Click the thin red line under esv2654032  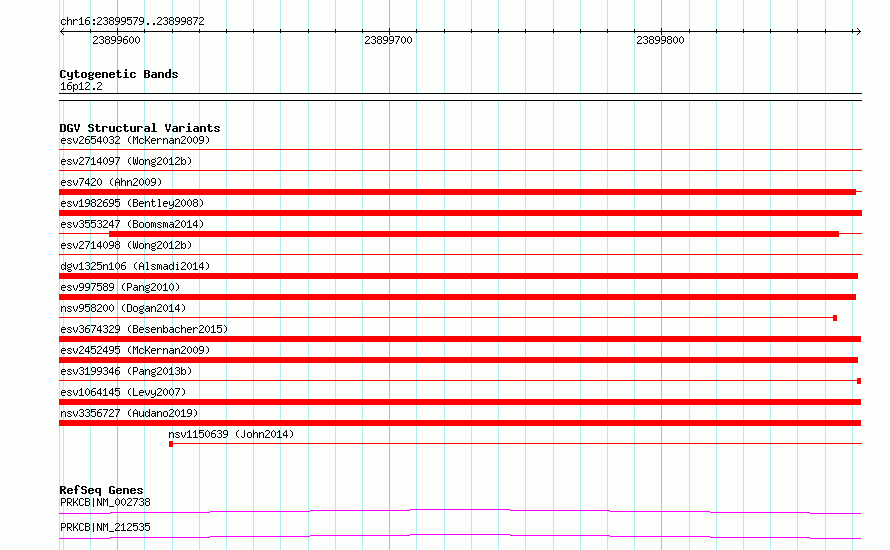tap(460, 150)
